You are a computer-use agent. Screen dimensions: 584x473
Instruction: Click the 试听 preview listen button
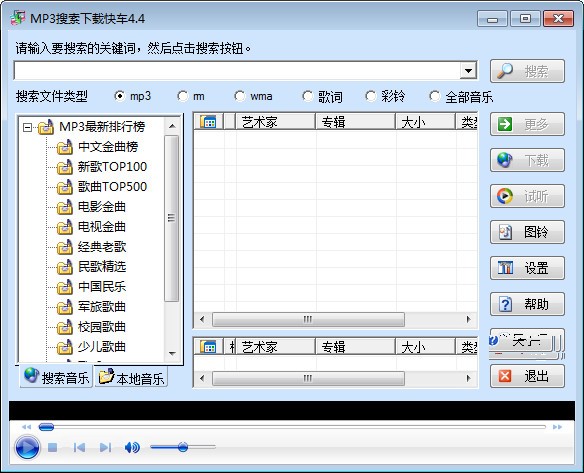527,196
